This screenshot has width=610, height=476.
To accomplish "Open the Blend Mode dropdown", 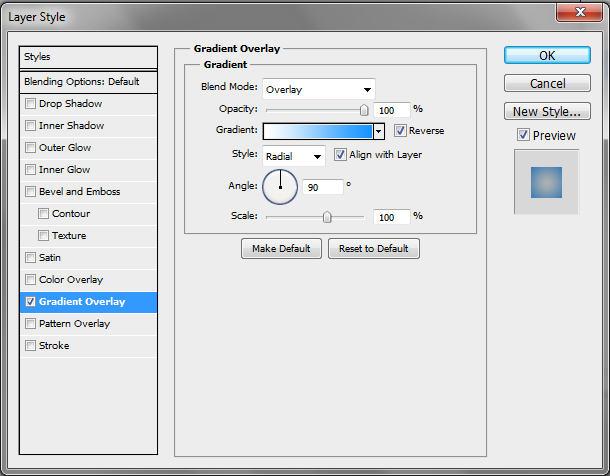I will pos(319,90).
